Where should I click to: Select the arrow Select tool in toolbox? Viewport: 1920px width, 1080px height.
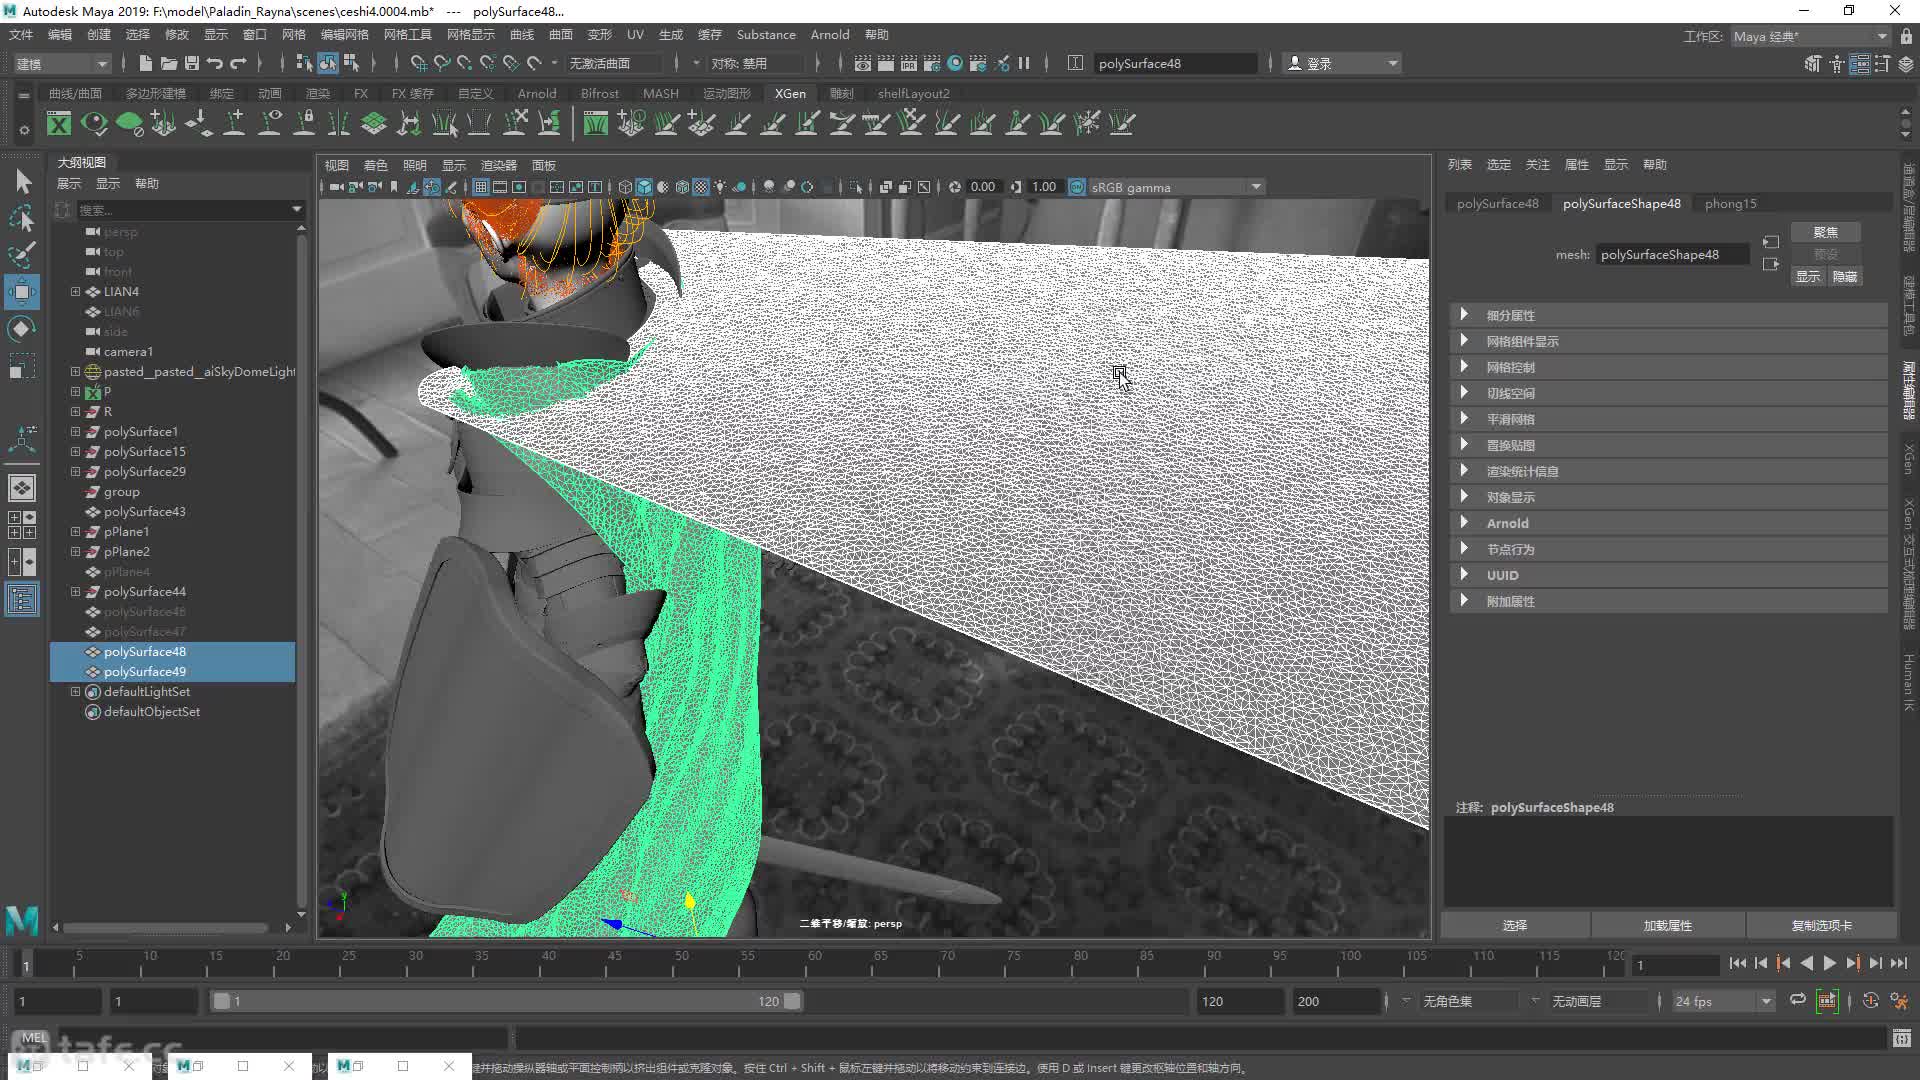click(x=22, y=181)
